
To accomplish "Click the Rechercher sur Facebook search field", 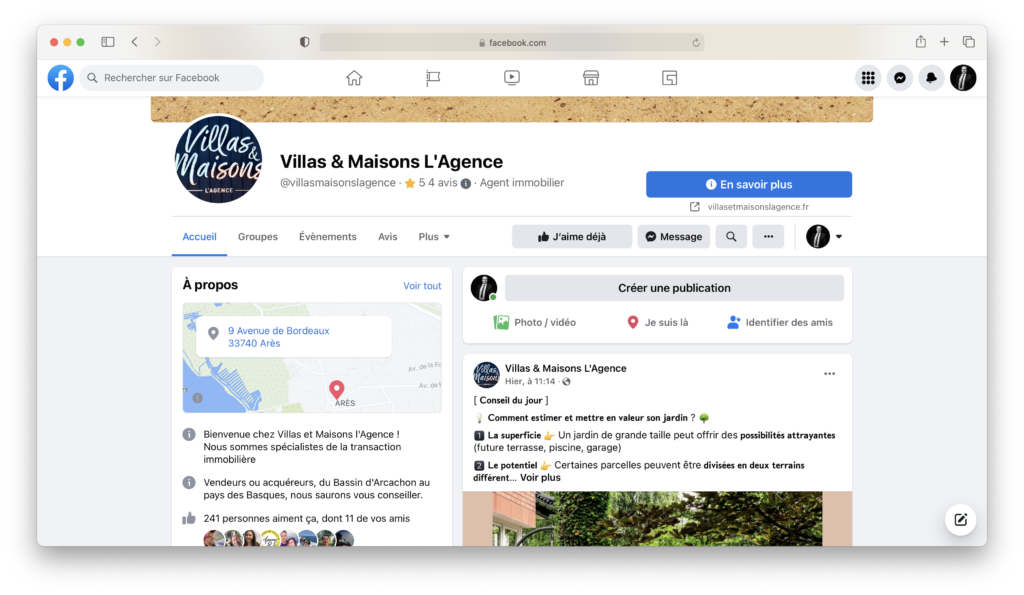I will pyautogui.click(x=172, y=78).
